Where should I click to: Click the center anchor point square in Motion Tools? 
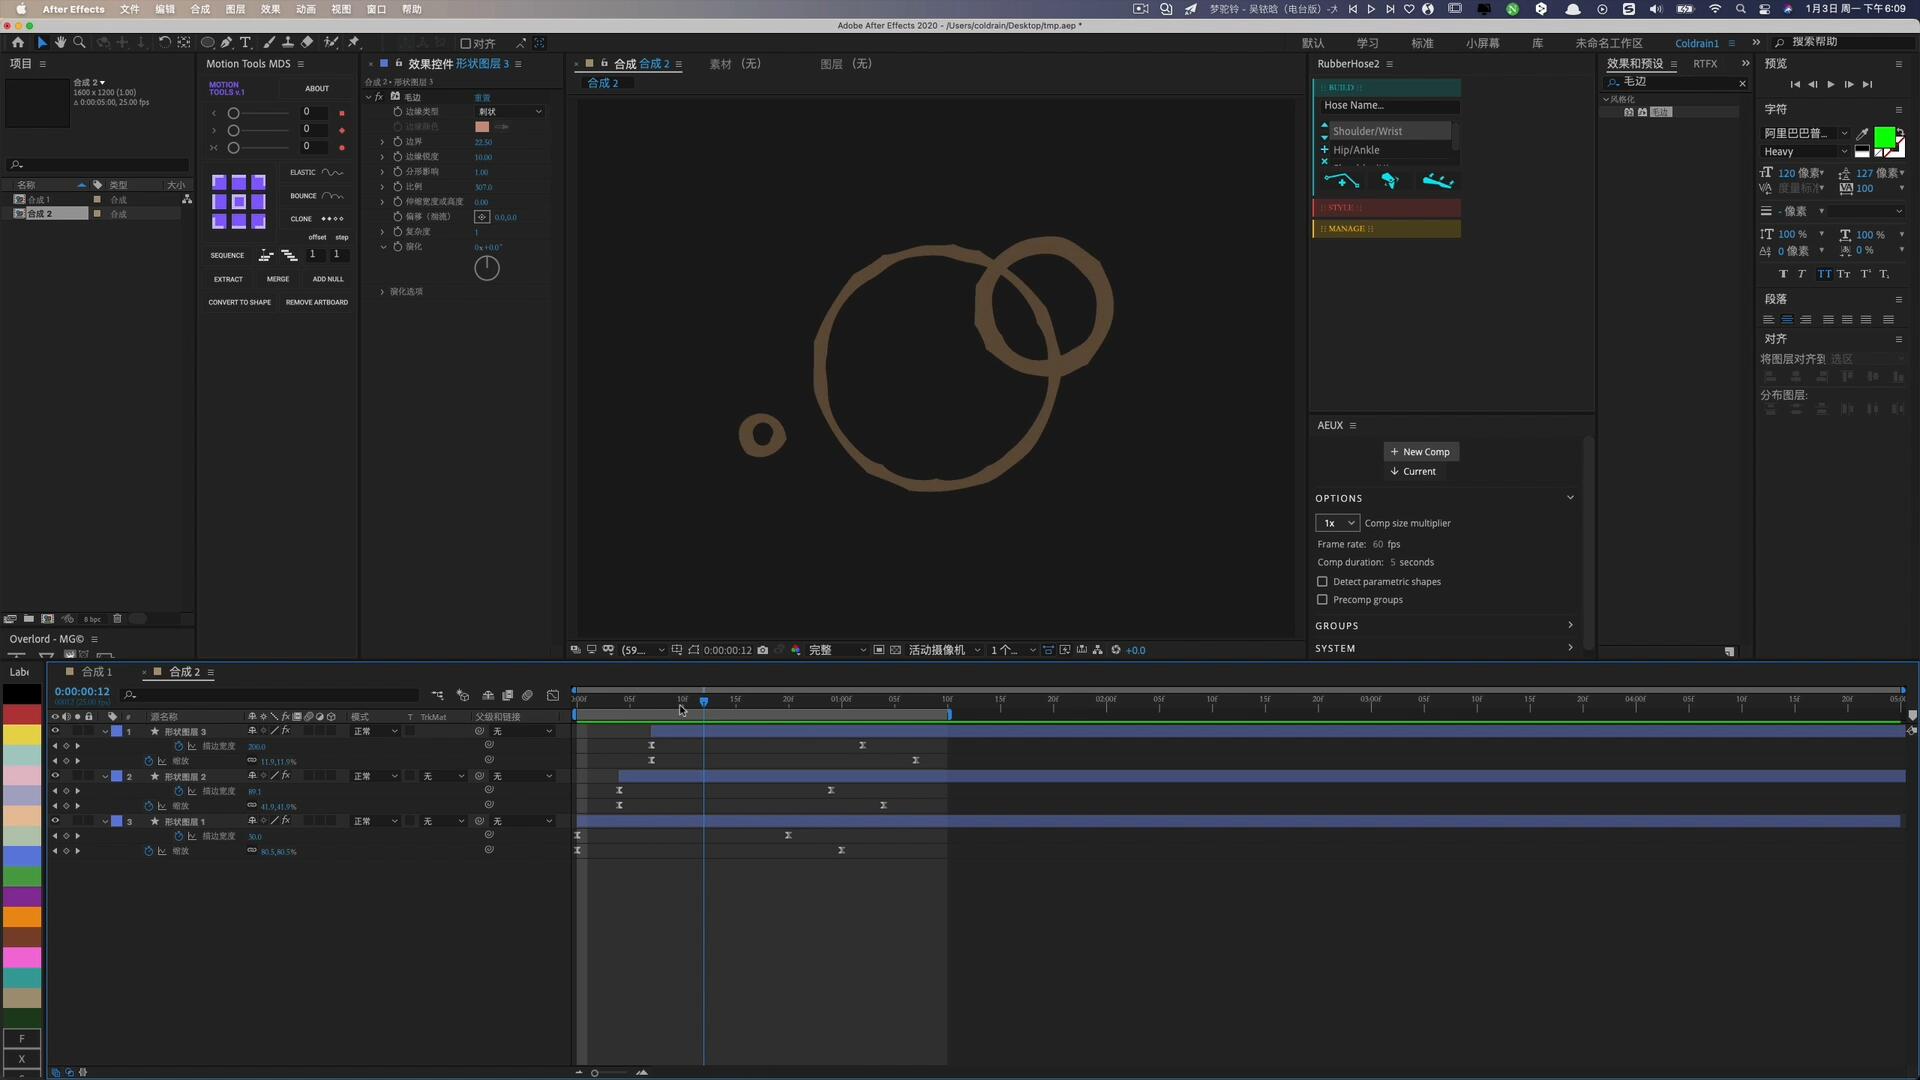239,202
